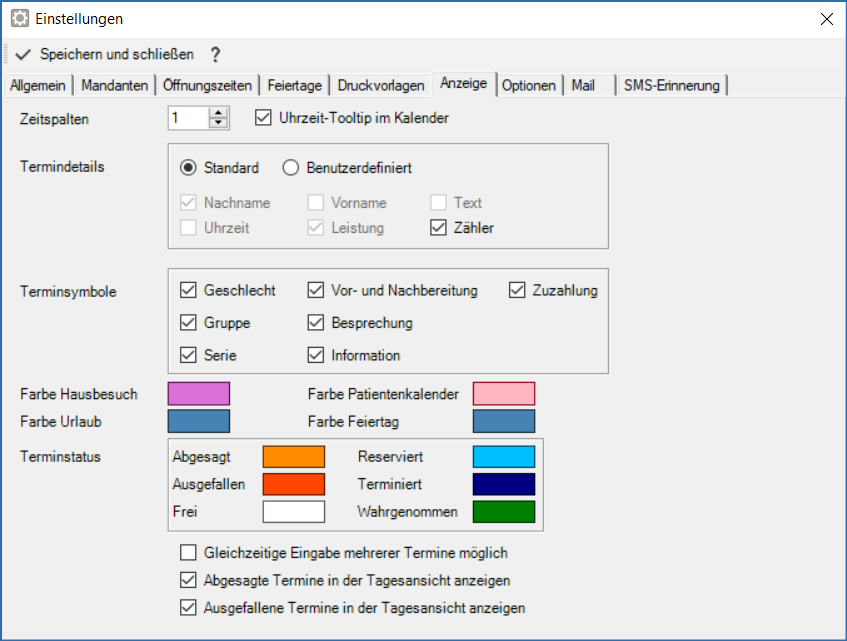Uncheck the Zähler checkbox
Image resolution: width=847 pixels, height=641 pixels.
[438, 228]
